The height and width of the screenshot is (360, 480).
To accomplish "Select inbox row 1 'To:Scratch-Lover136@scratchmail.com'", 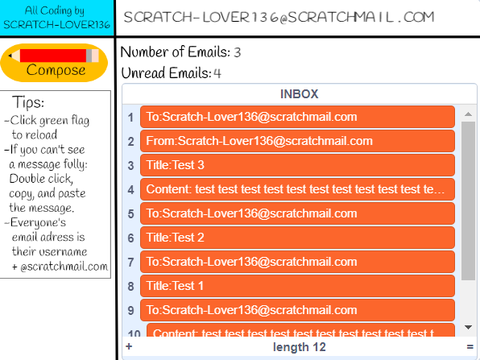I will 297,117.
